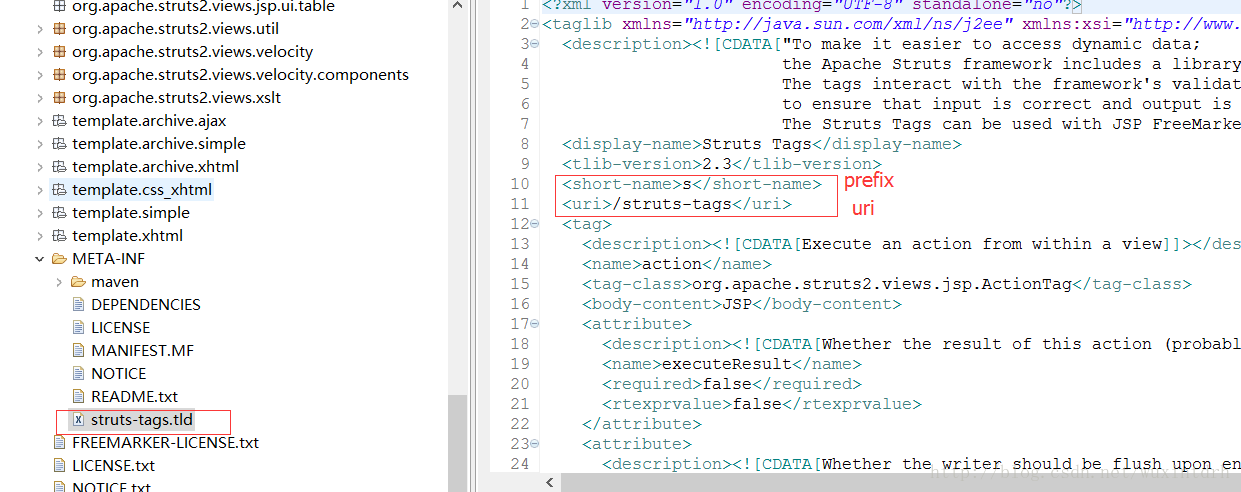
Task: Expand the template.archive.xhtml package
Action: pyautogui.click(x=40, y=167)
